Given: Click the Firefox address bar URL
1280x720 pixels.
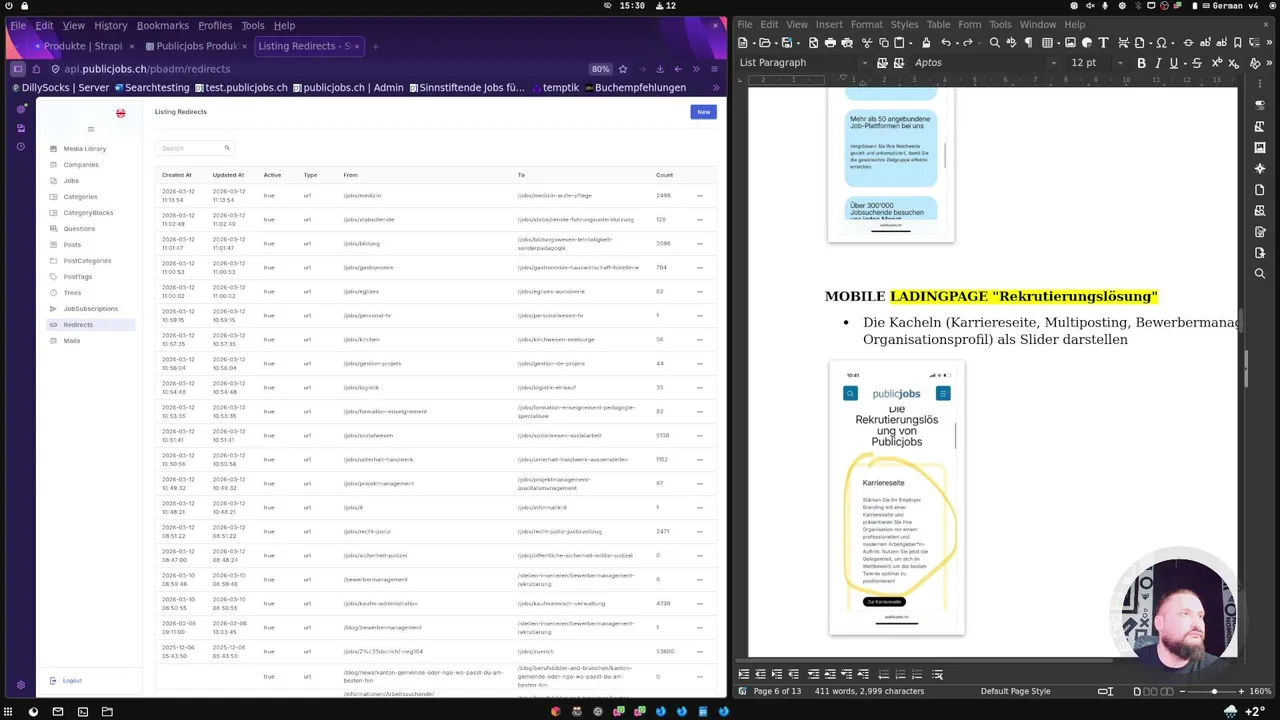Looking at the screenshot, I should pos(147,69).
